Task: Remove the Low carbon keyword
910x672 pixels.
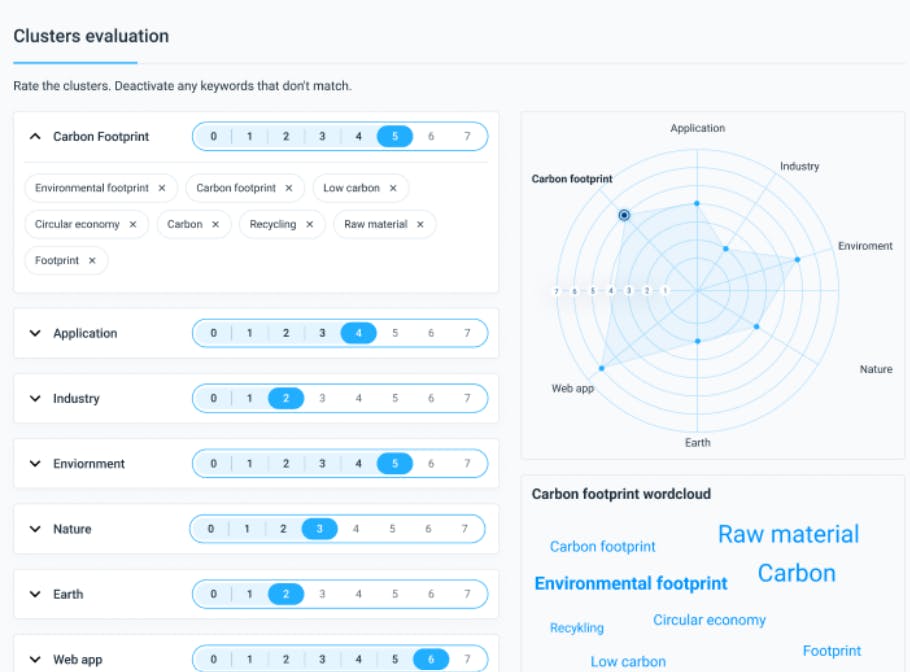Action: point(393,188)
